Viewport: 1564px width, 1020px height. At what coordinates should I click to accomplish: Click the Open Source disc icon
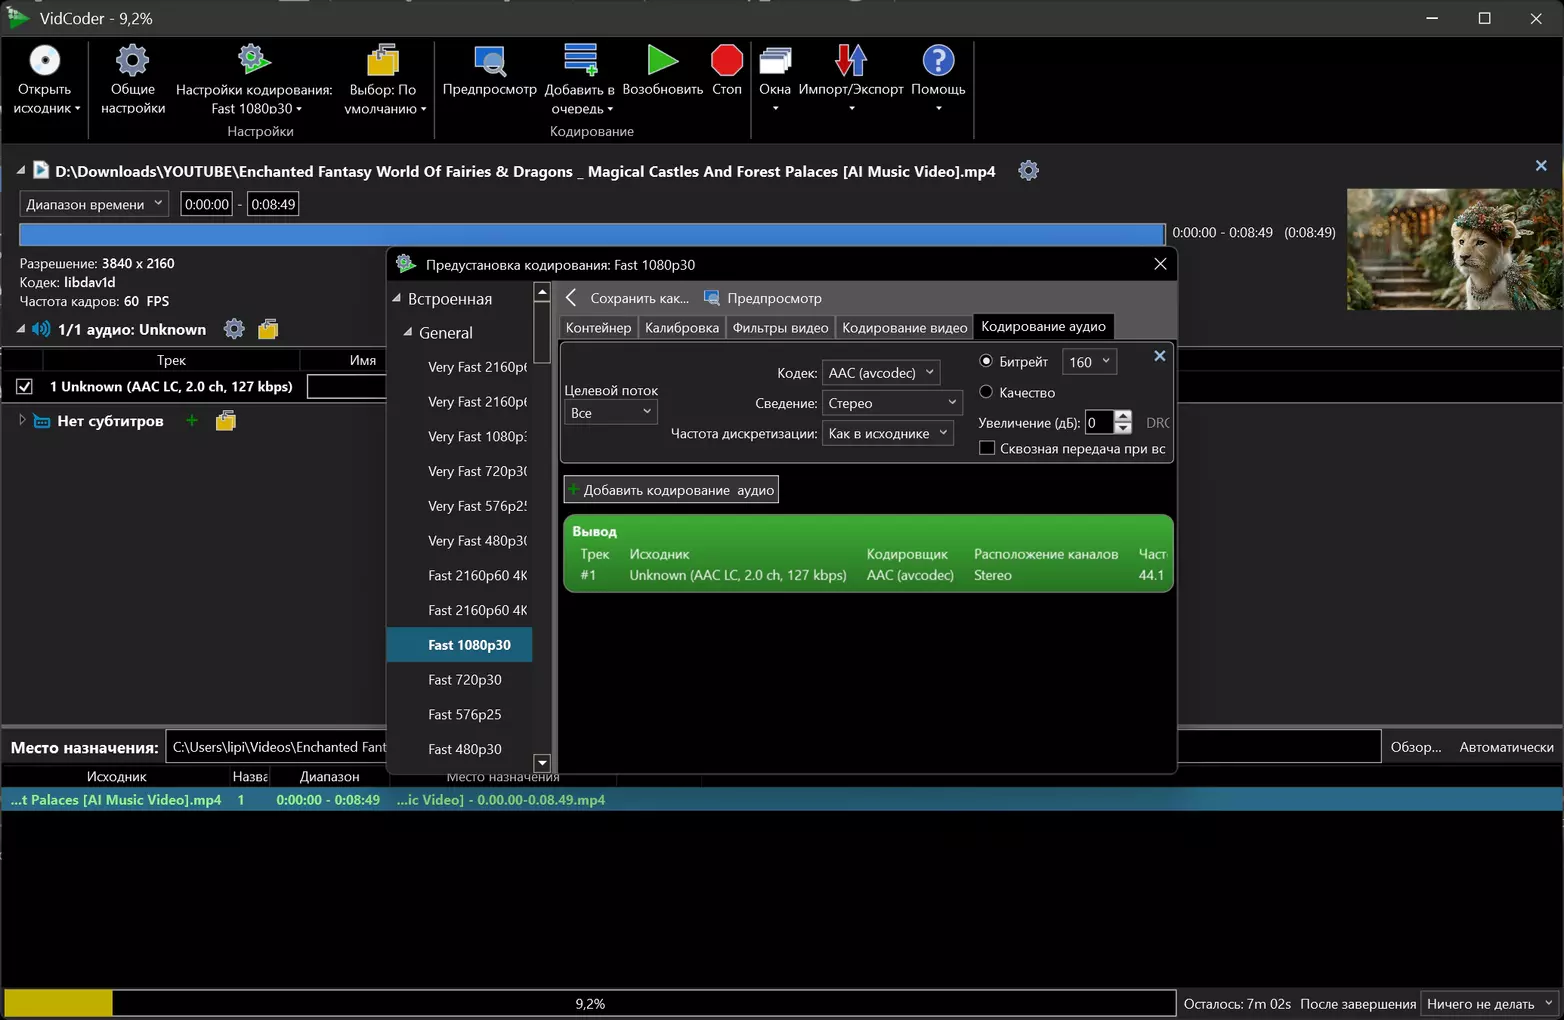[x=44, y=62]
